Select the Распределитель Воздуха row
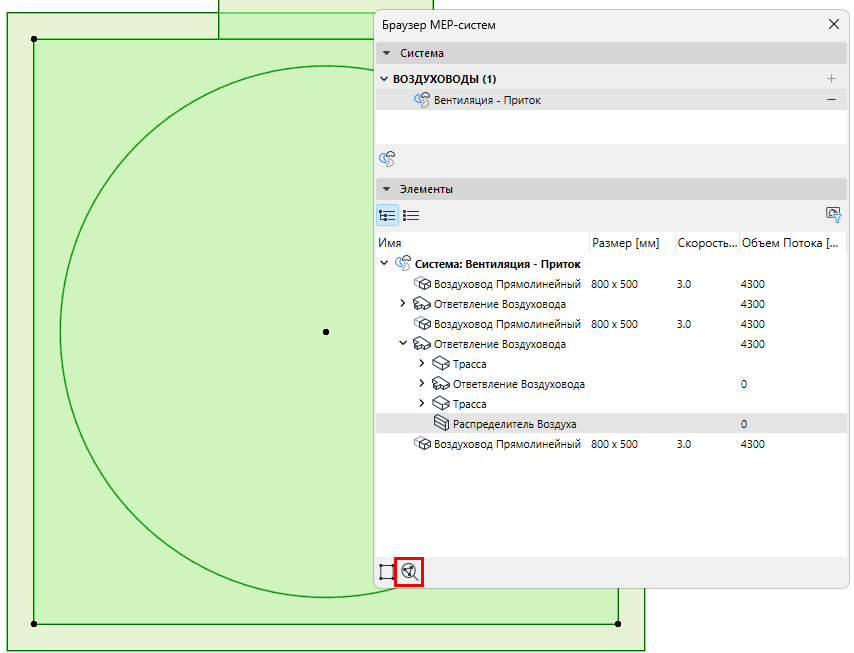 click(611, 424)
